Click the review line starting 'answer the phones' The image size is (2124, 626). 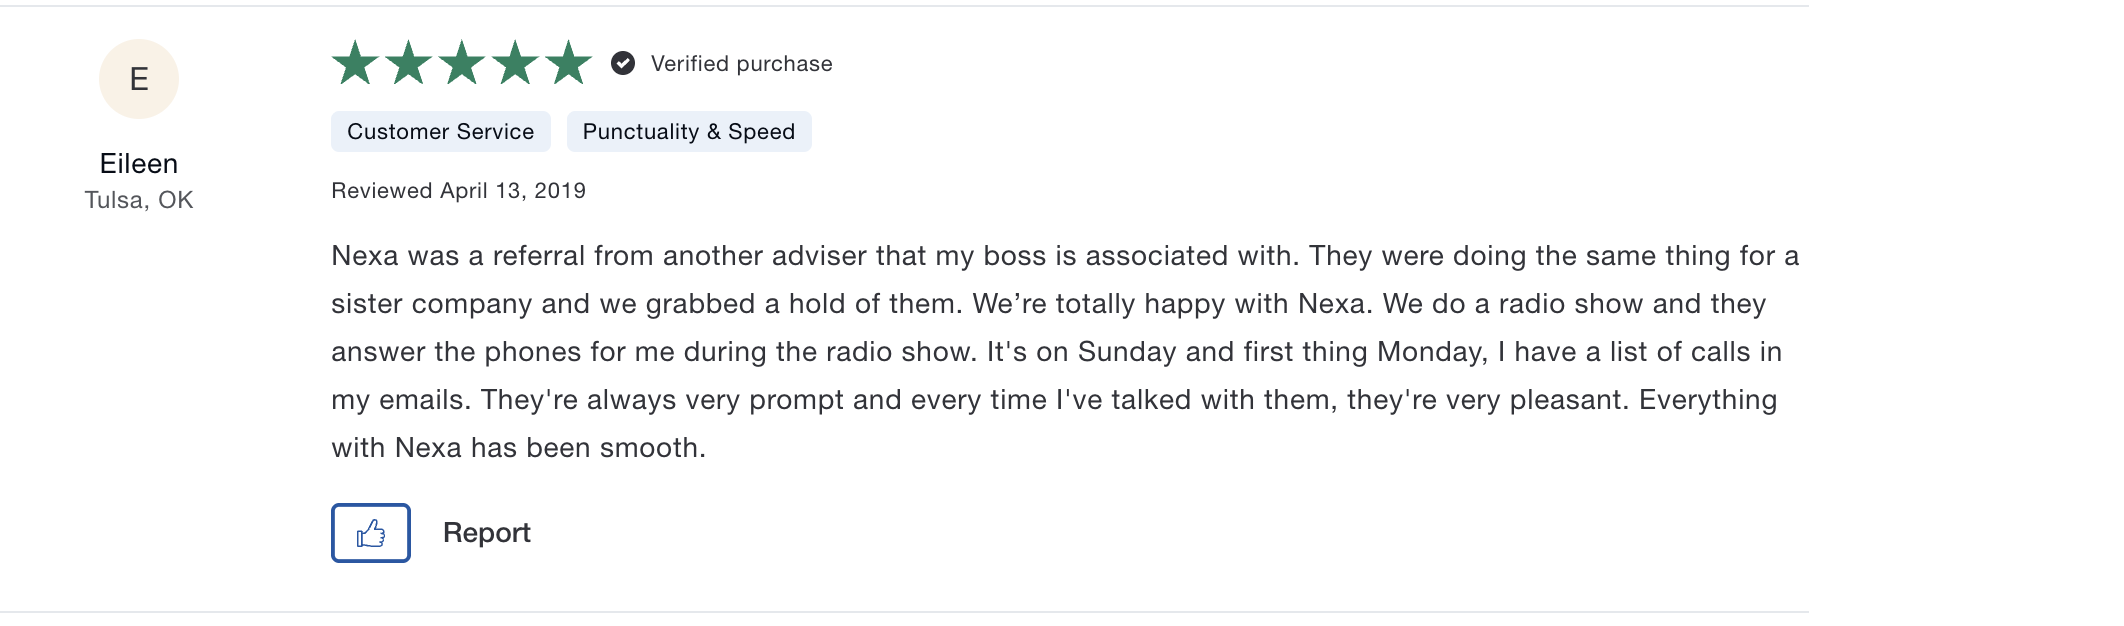point(1057,352)
